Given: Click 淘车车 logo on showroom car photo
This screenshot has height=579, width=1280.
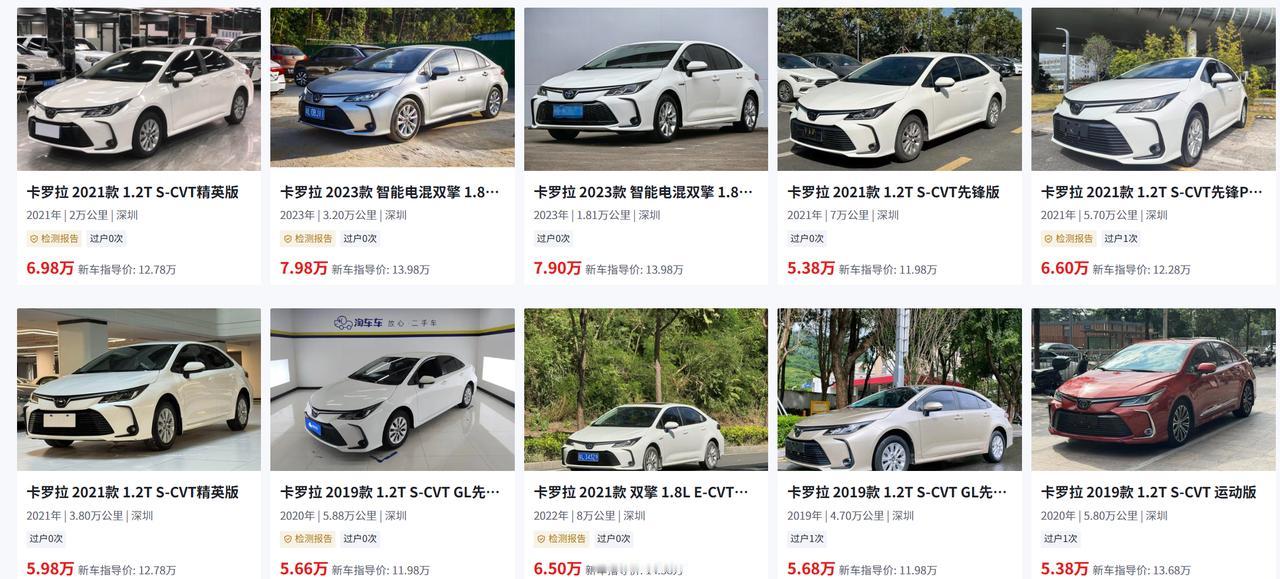Looking at the screenshot, I should pyautogui.click(x=356, y=322).
